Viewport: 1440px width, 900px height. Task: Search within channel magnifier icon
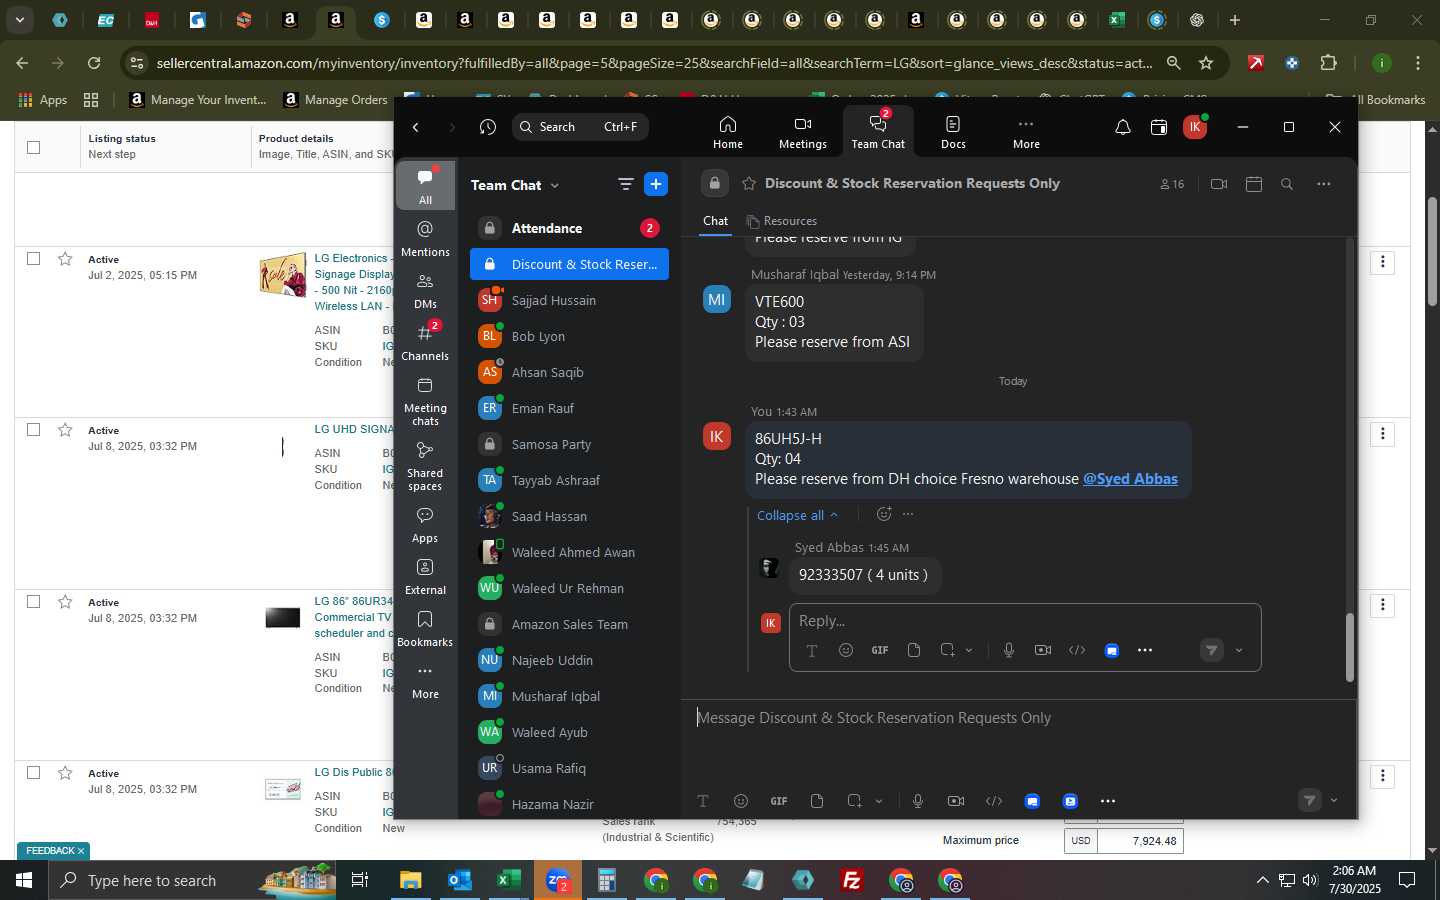1287,184
